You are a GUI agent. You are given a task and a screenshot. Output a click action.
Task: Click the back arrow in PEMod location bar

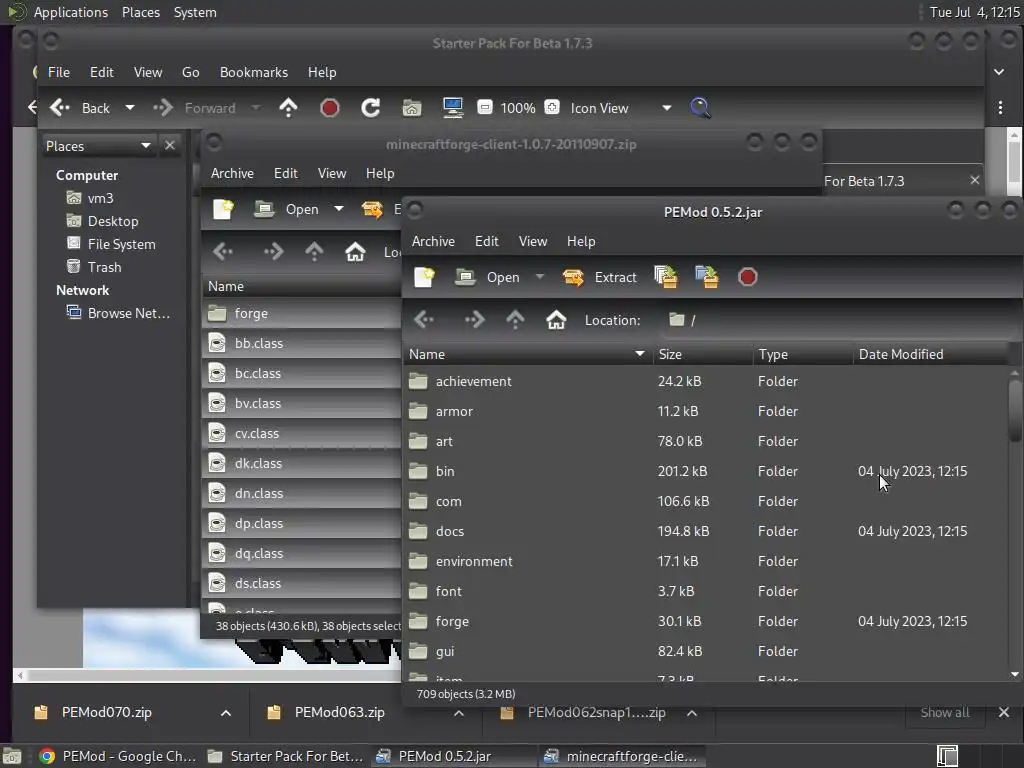(x=424, y=319)
